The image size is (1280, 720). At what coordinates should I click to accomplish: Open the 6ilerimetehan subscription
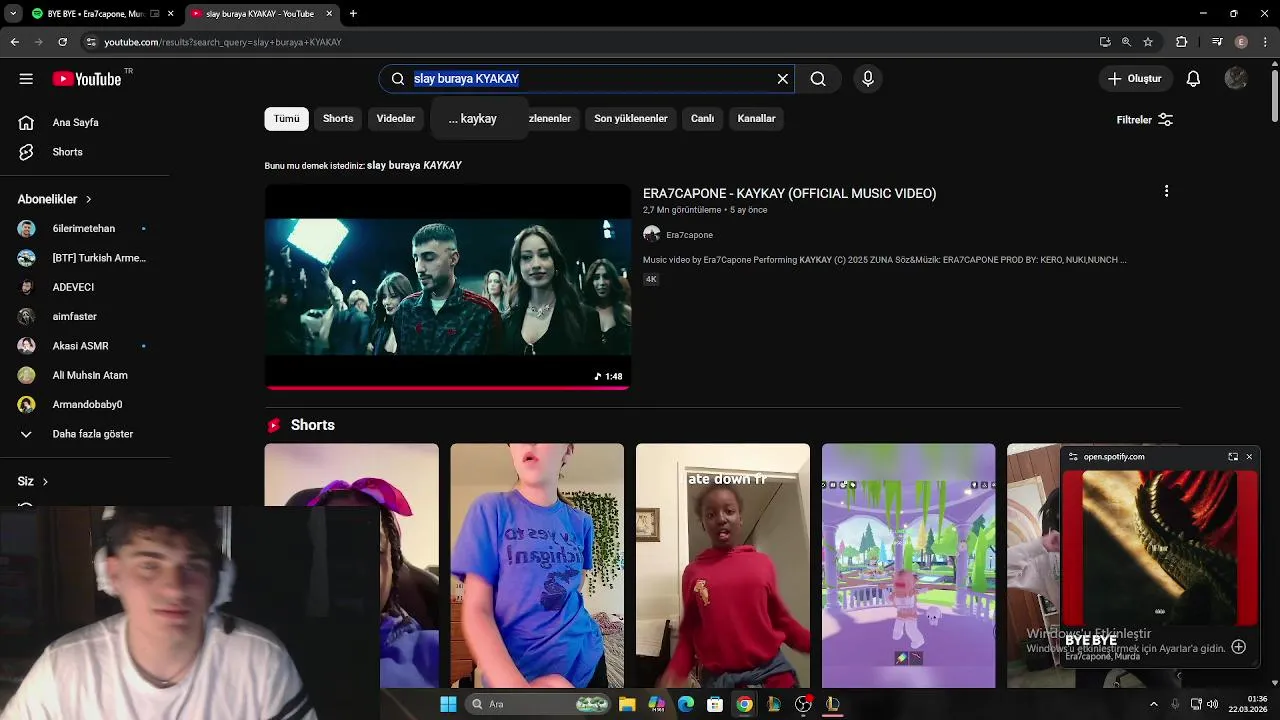tap(85, 229)
